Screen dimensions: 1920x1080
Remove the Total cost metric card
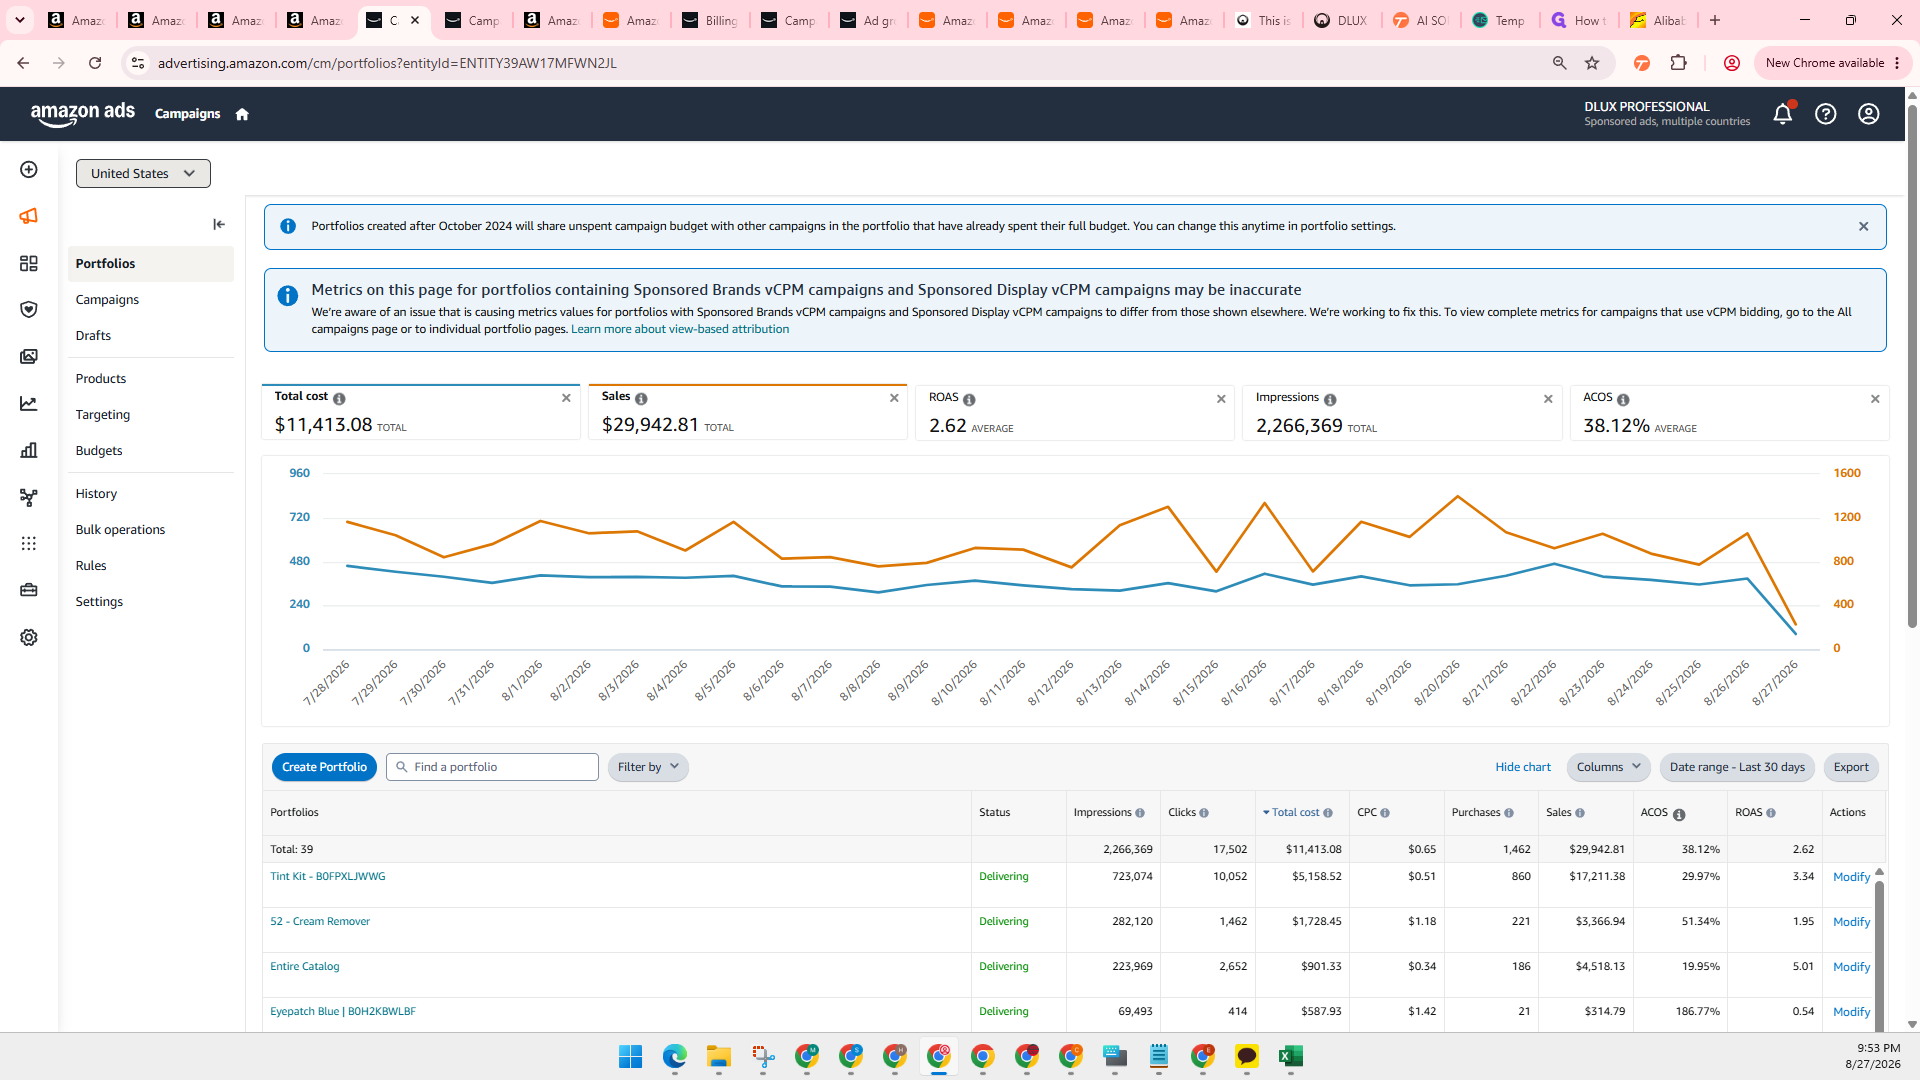point(566,398)
